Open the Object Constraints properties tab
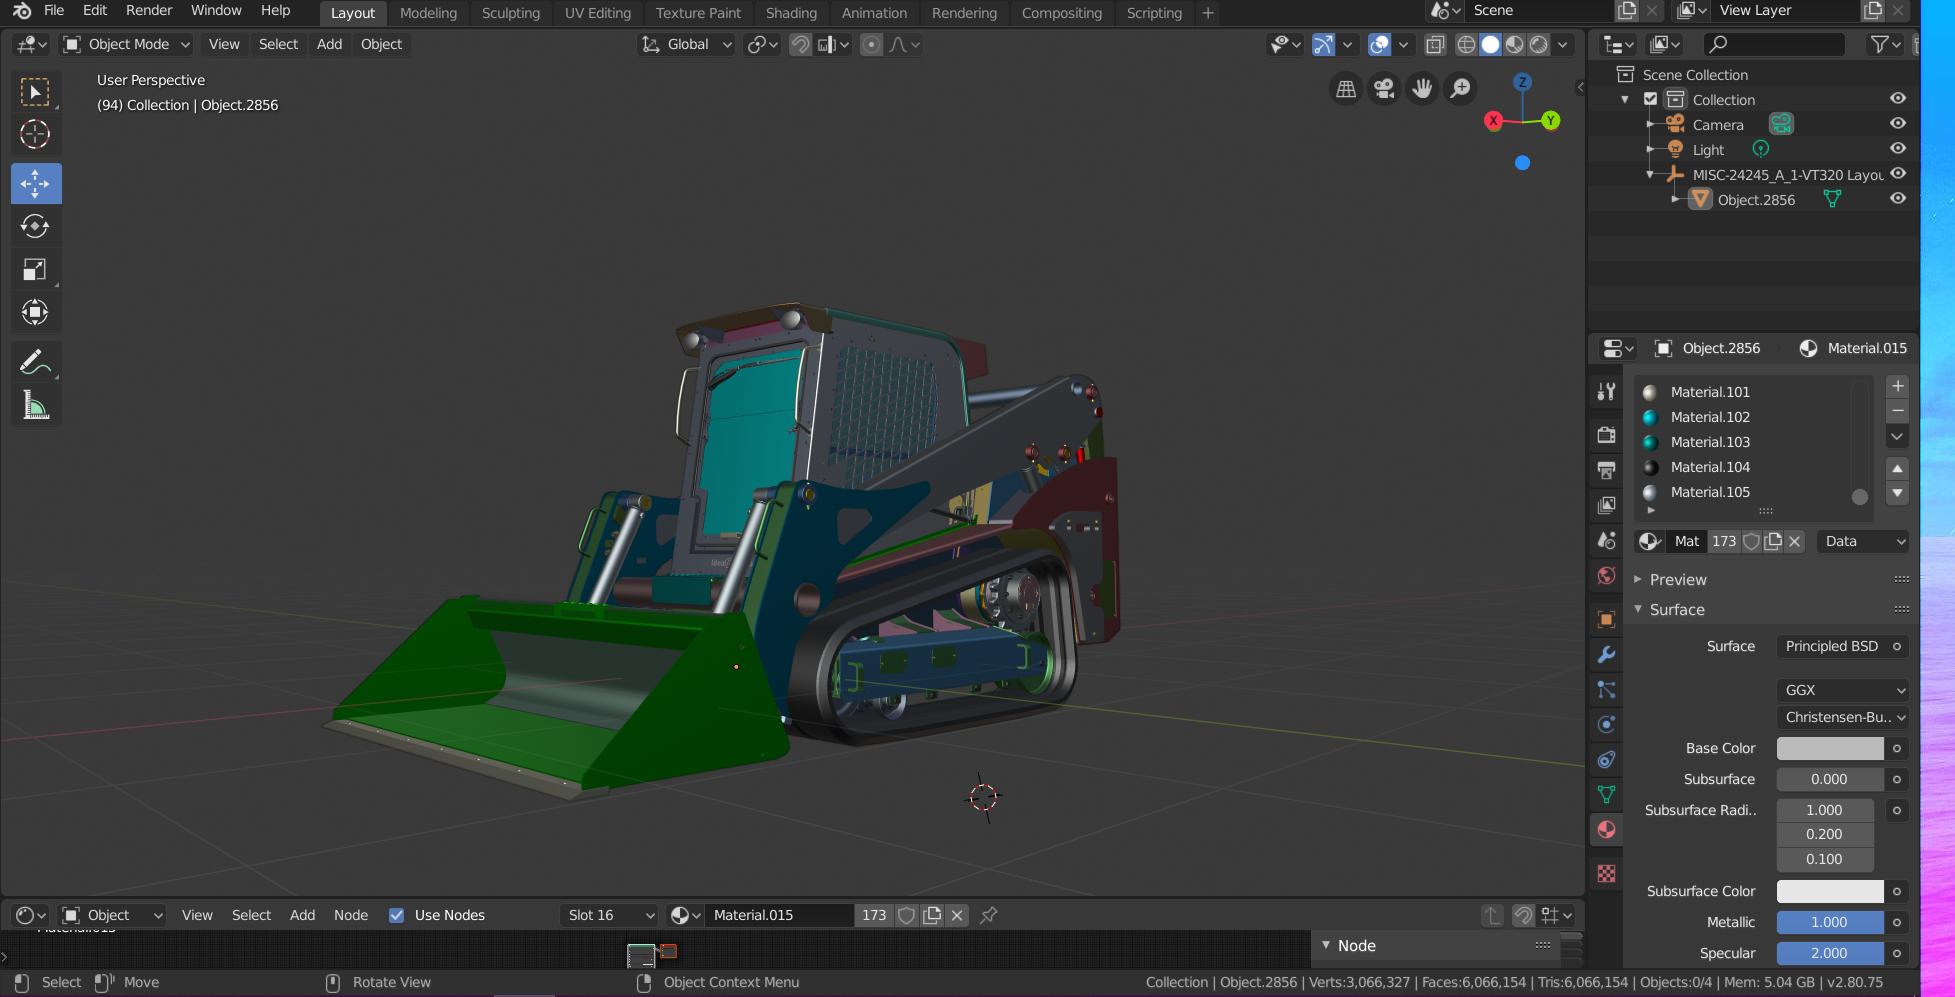 (1606, 759)
